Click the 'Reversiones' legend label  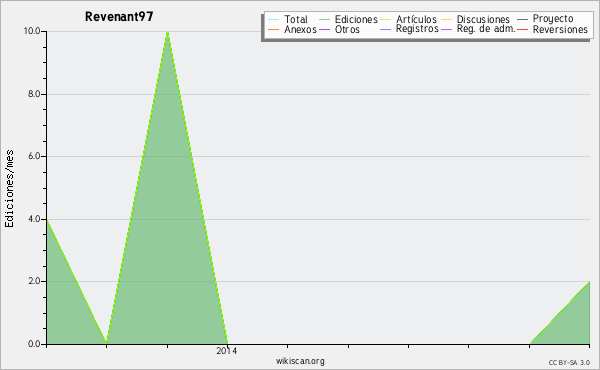(x=560, y=29)
